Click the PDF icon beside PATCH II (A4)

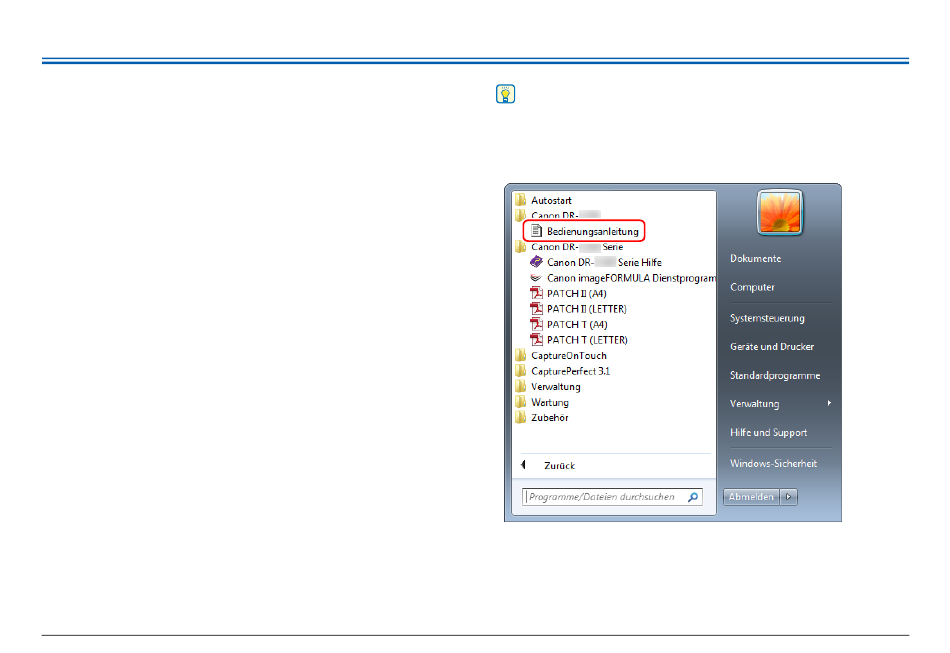pos(536,293)
